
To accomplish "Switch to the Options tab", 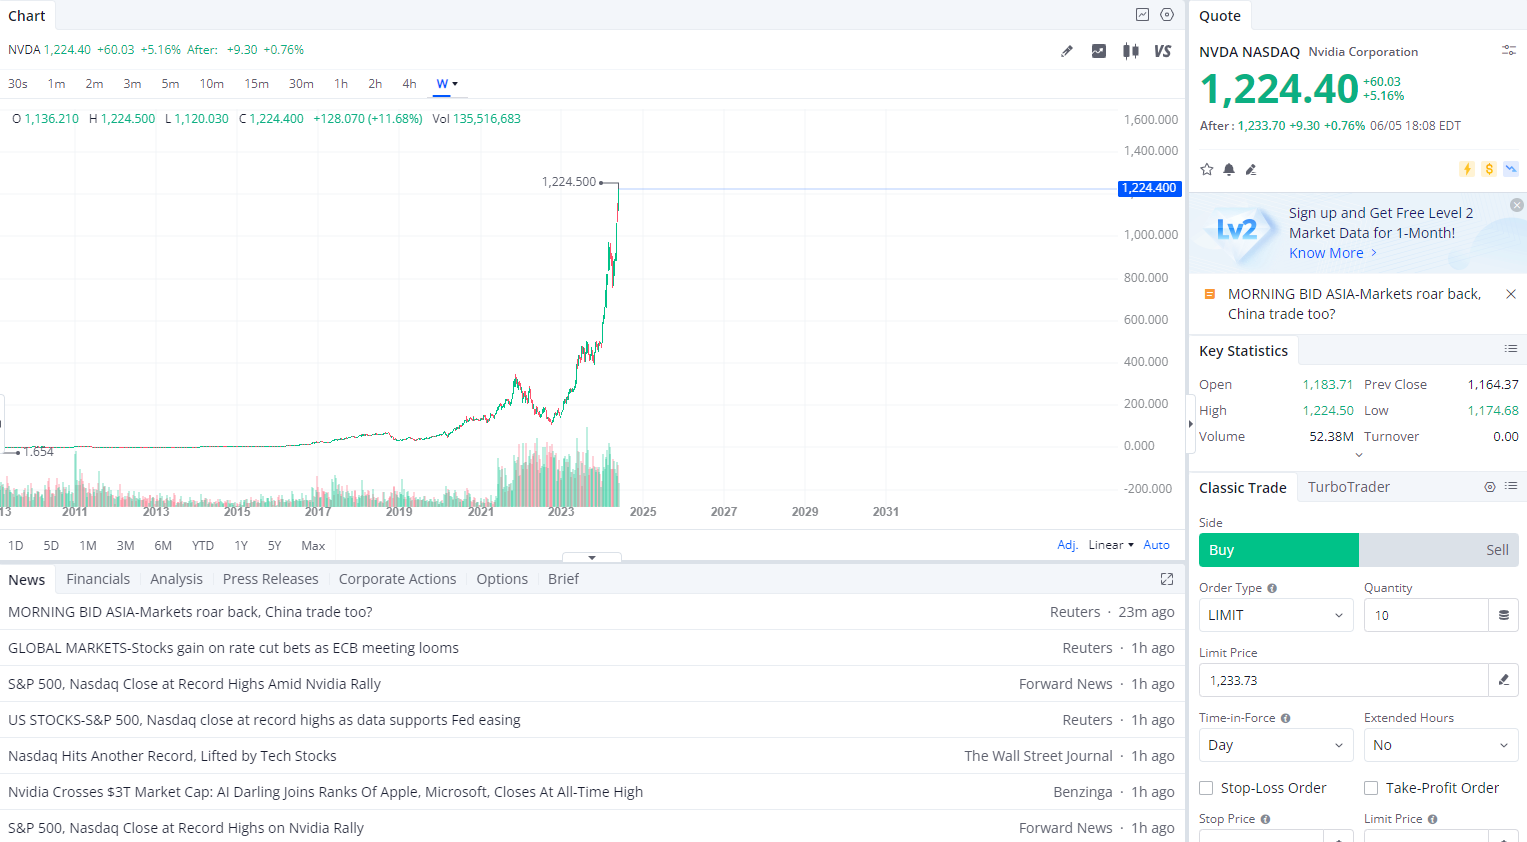I will click(x=502, y=579).
